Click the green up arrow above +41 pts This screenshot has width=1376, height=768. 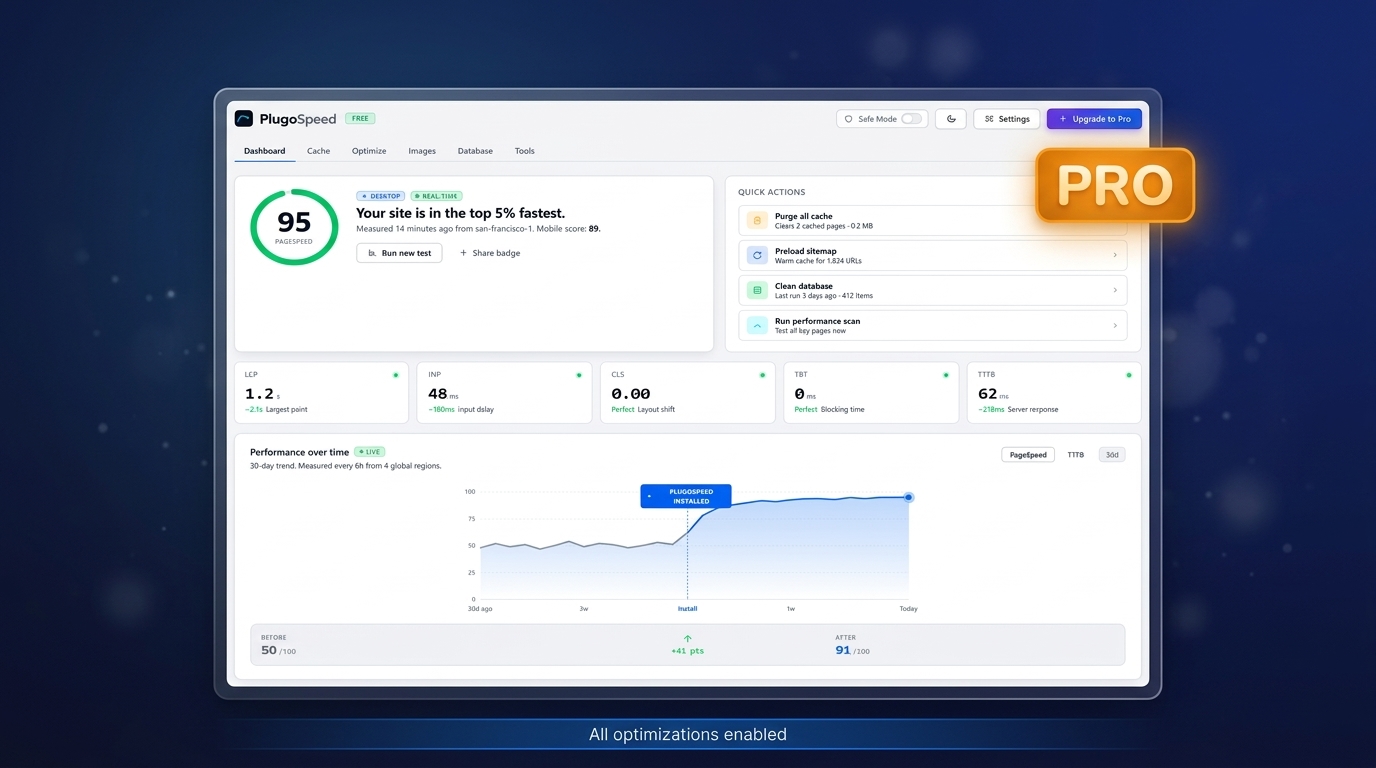click(688, 638)
